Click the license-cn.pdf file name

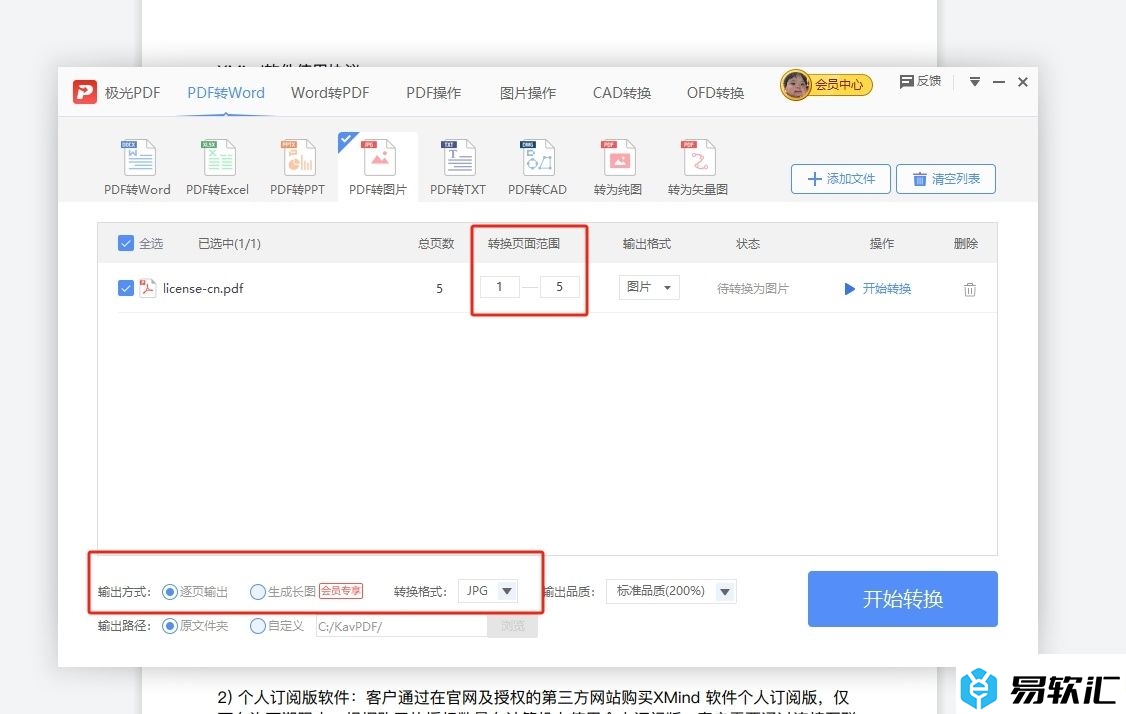[x=203, y=289]
